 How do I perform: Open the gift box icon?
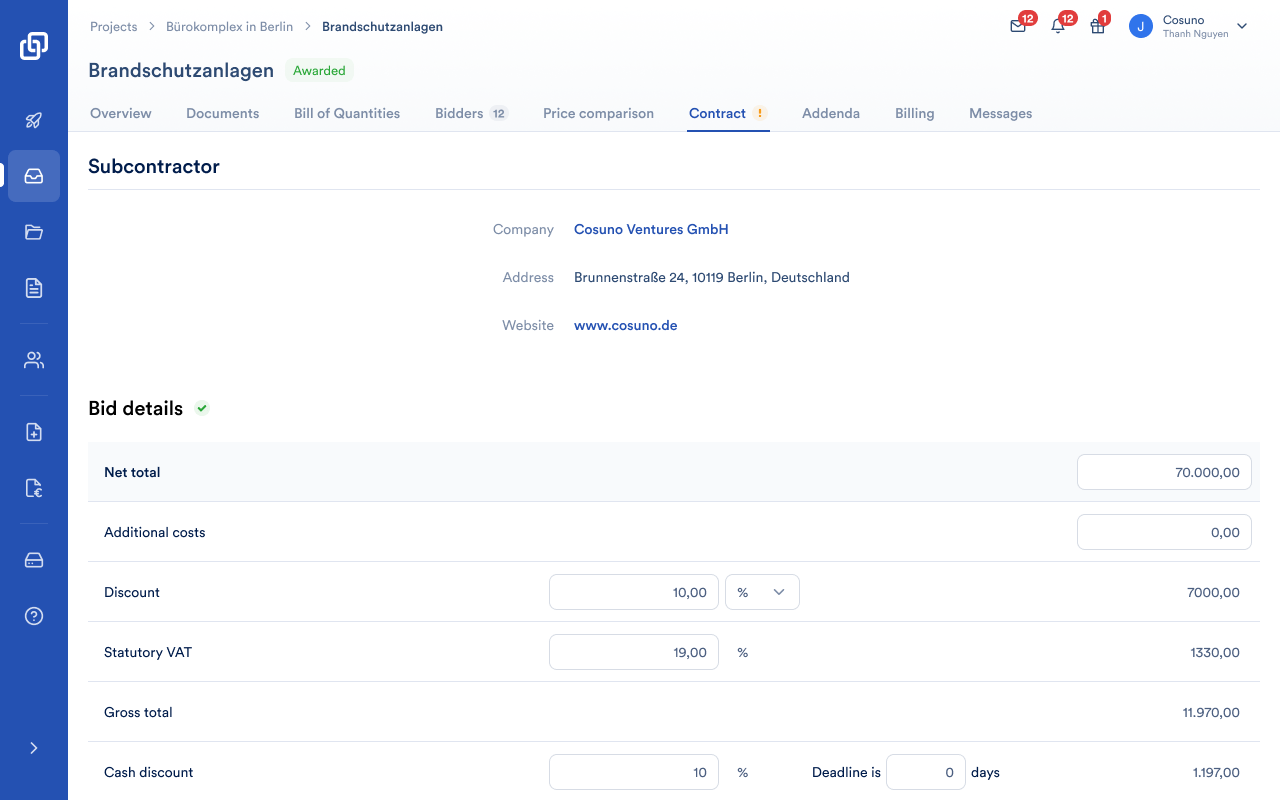pyautogui.click(x=1098, y=27)
